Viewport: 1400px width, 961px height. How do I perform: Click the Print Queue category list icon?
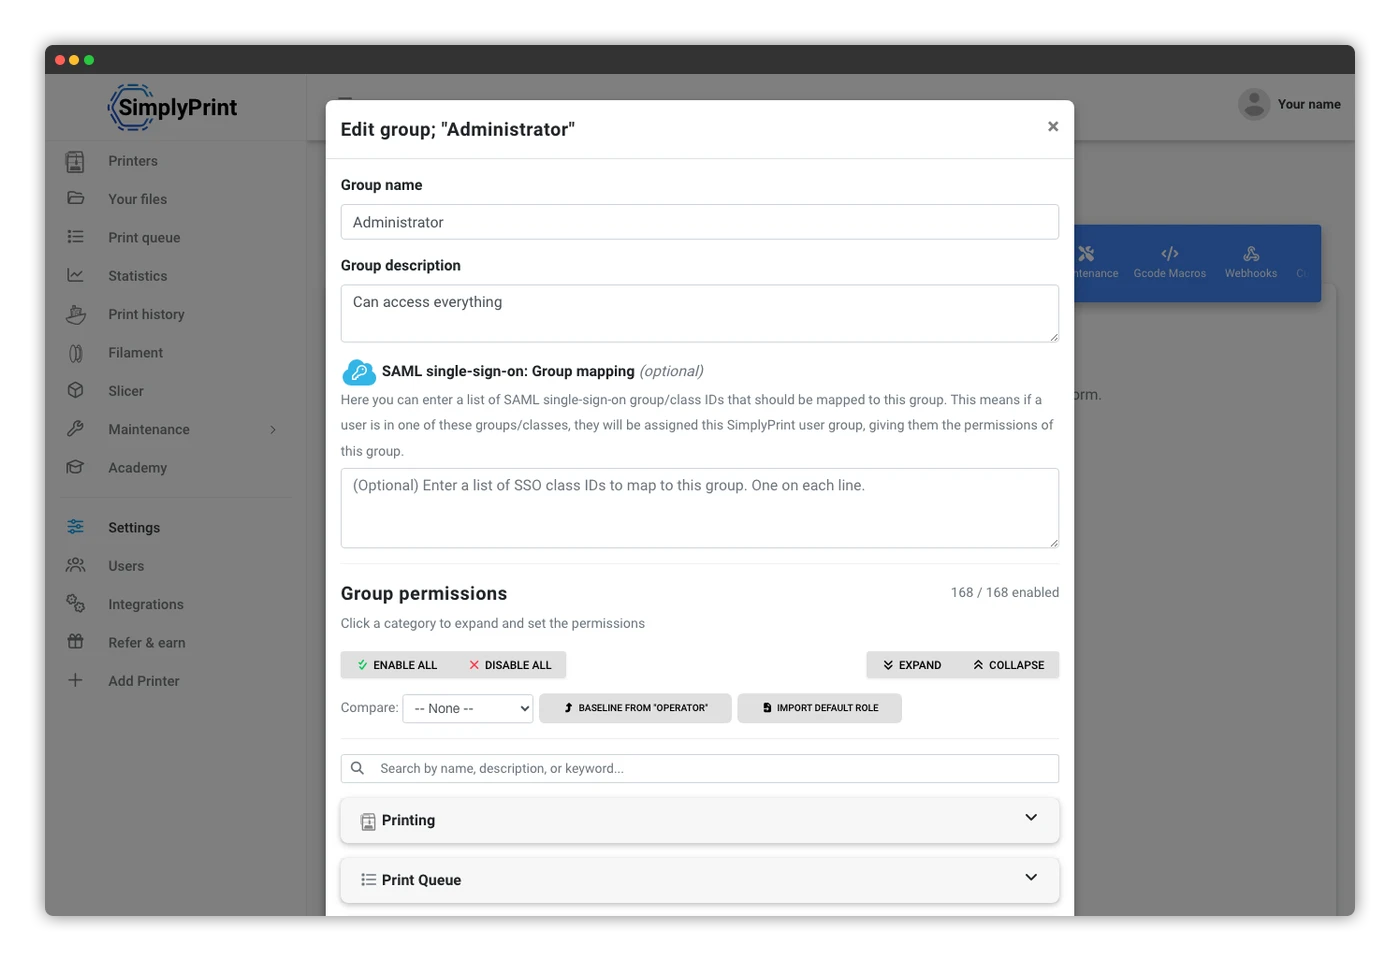(368, 880)
